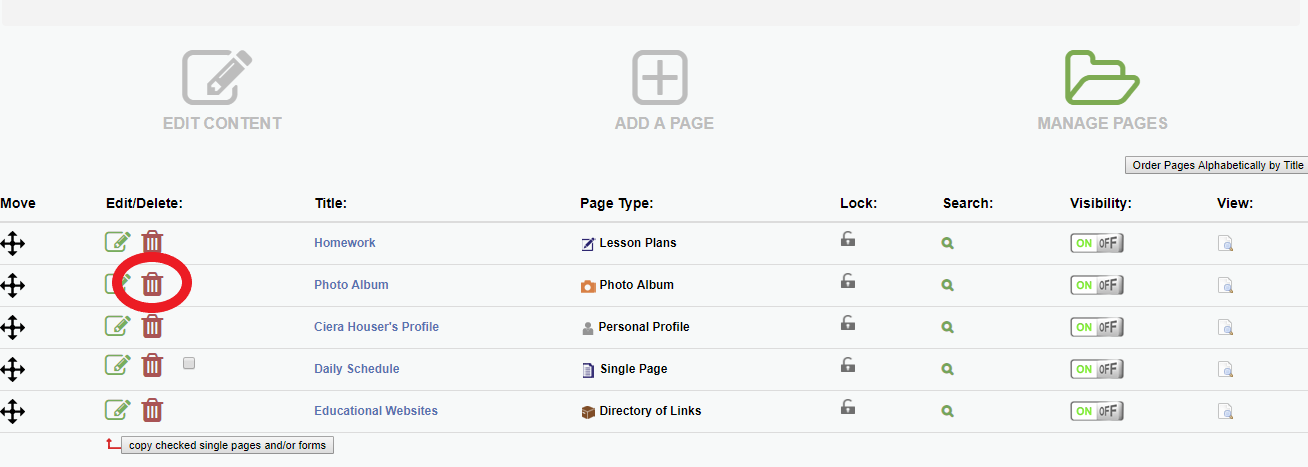Open the Photo Album title link

click(x=351, y=285)
